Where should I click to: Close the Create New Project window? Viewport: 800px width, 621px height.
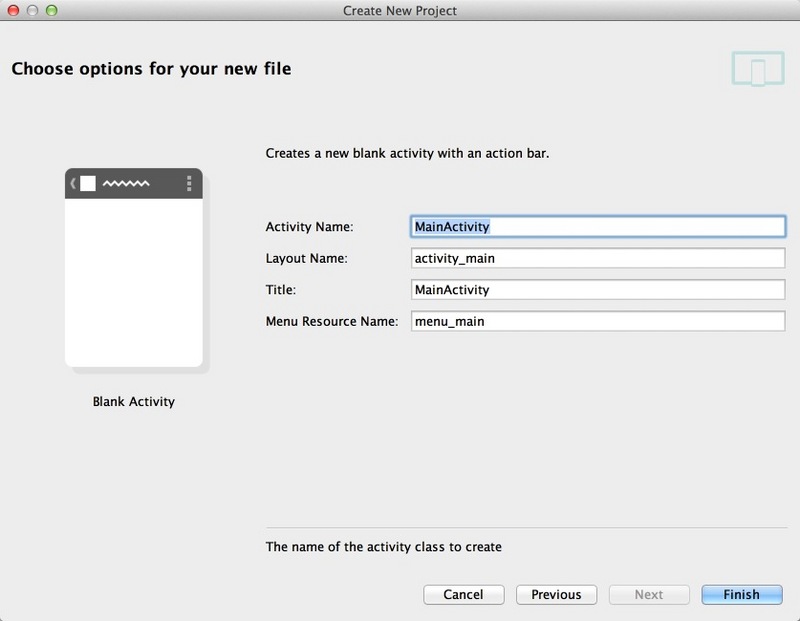[12, 10]
